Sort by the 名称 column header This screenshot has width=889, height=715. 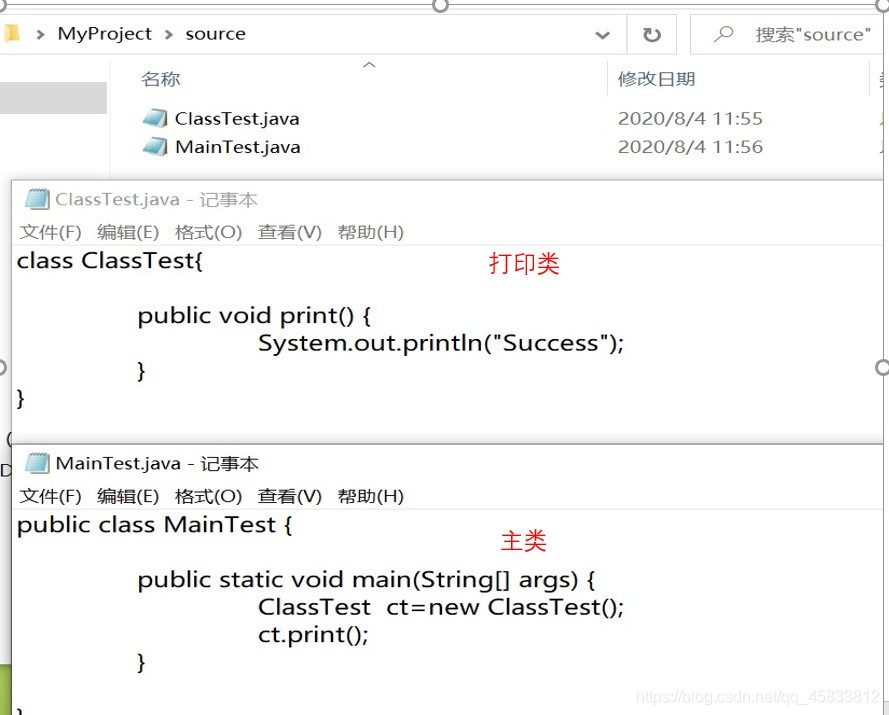pyautogui.click(x=160, y=79)
